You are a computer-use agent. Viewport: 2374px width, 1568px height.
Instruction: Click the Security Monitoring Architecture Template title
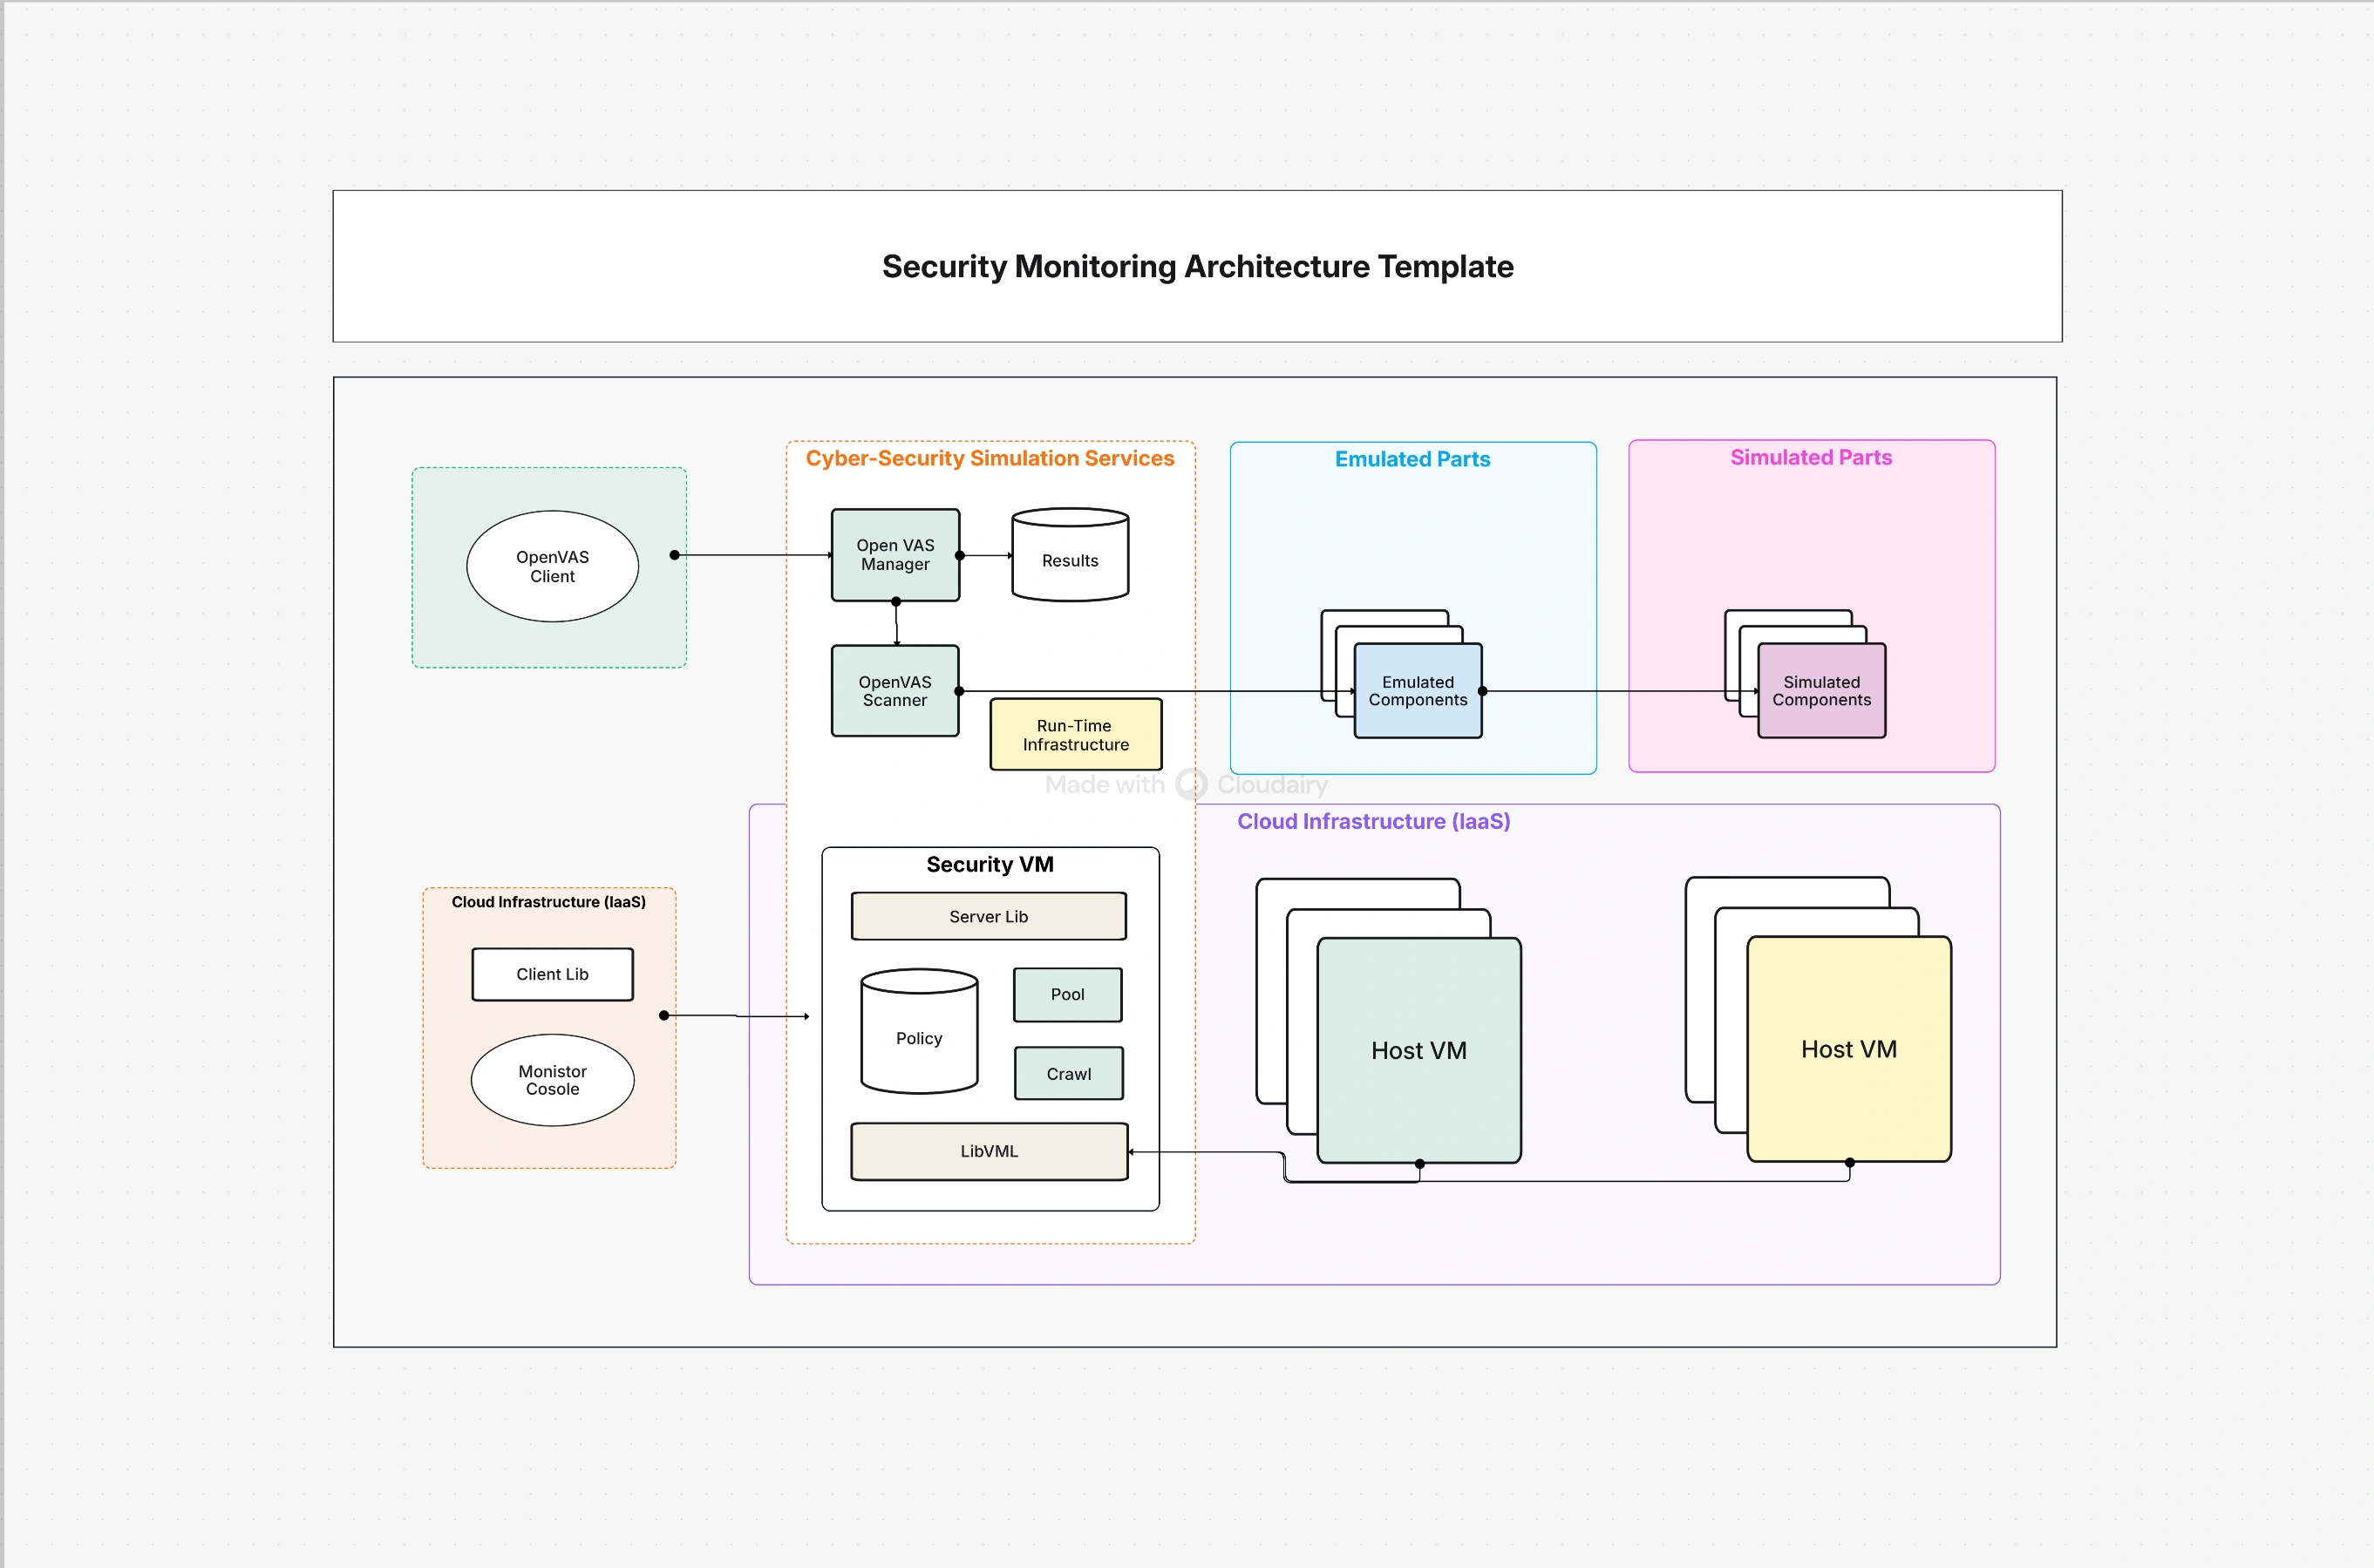click(1197, 267)
